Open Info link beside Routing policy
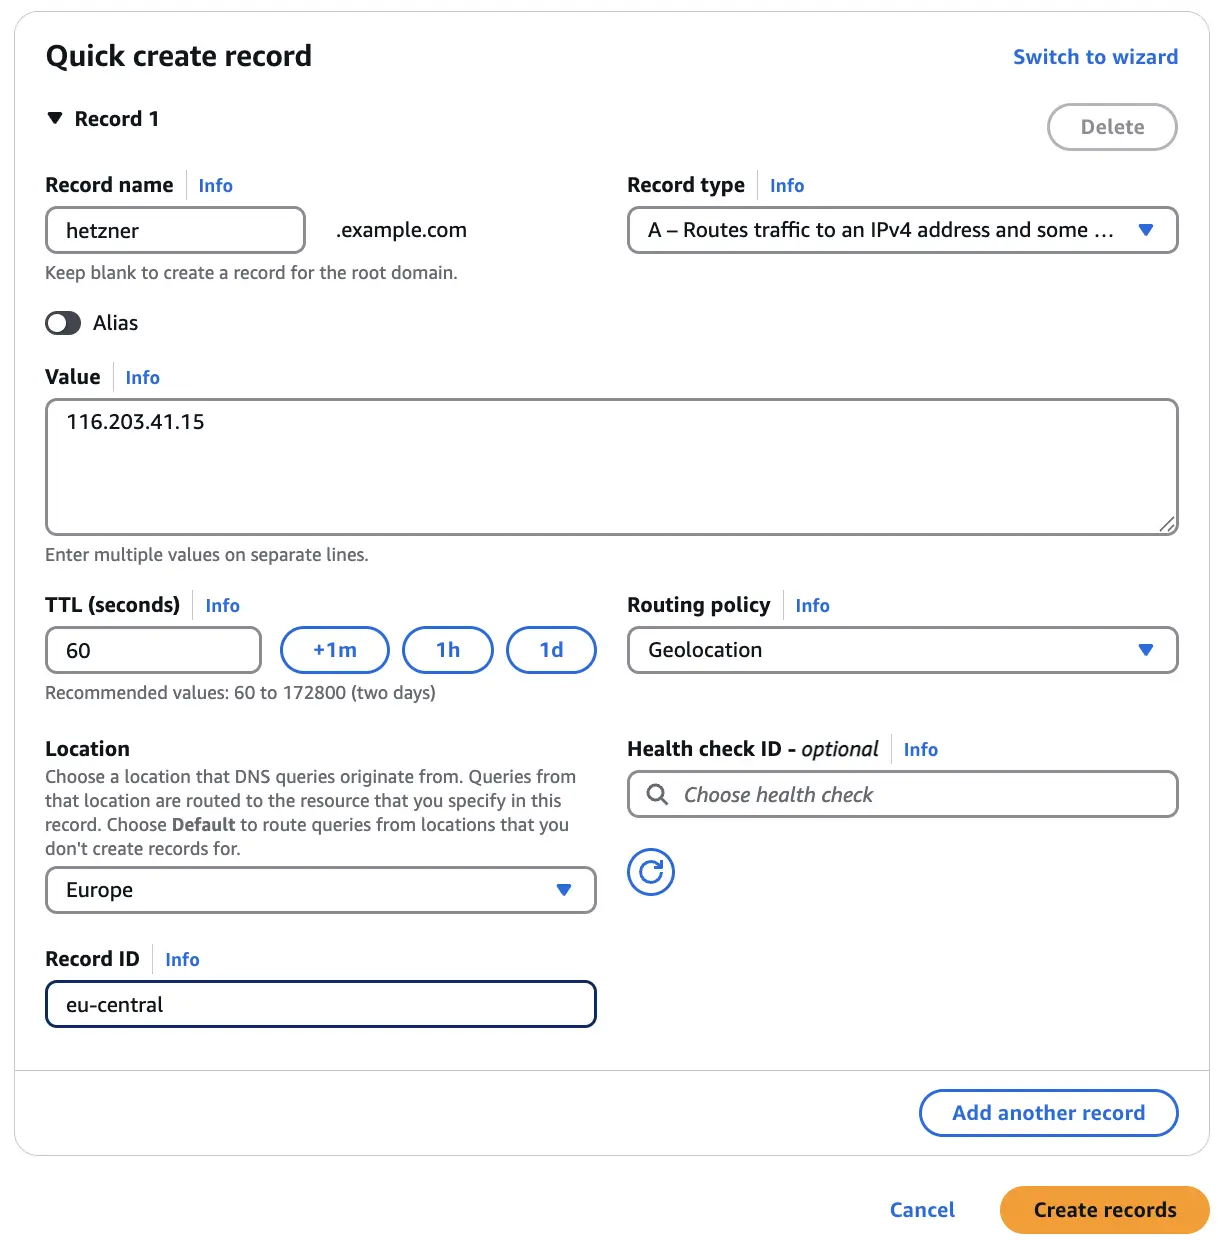The width and height of the screenshot is (1224, 1248). (812, 606)
